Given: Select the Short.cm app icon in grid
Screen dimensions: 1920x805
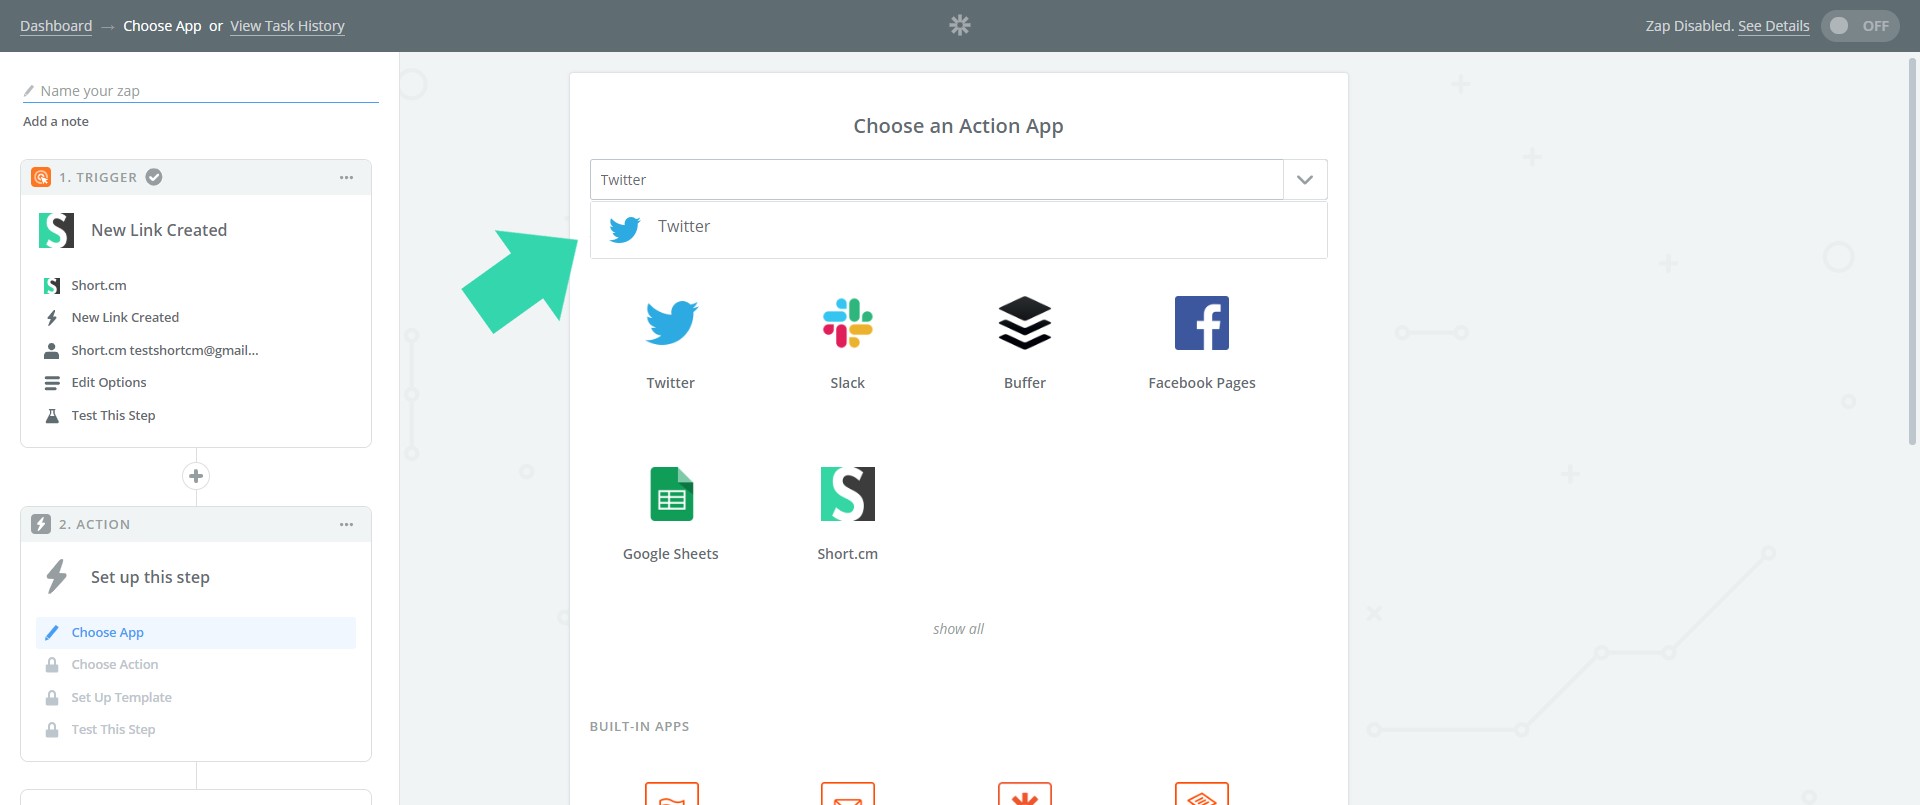Looking at the screenshot, I should click(x=847, y=494).
